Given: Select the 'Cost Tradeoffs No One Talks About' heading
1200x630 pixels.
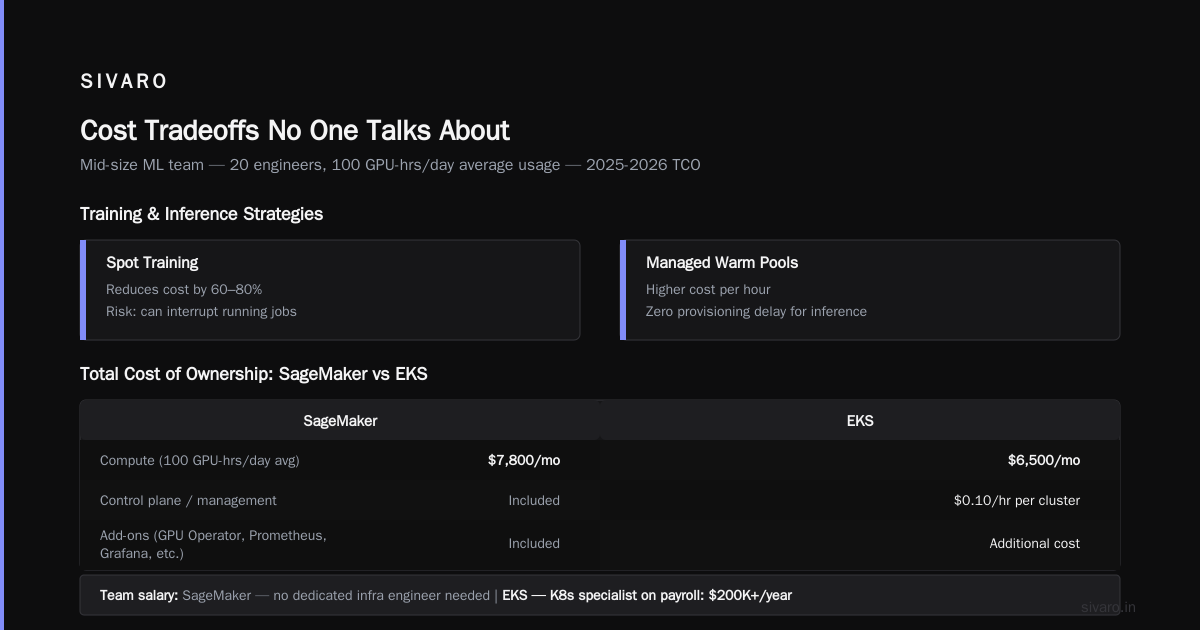Looking at the screenshot, I should pyautogui.click(x=295, y=131).
